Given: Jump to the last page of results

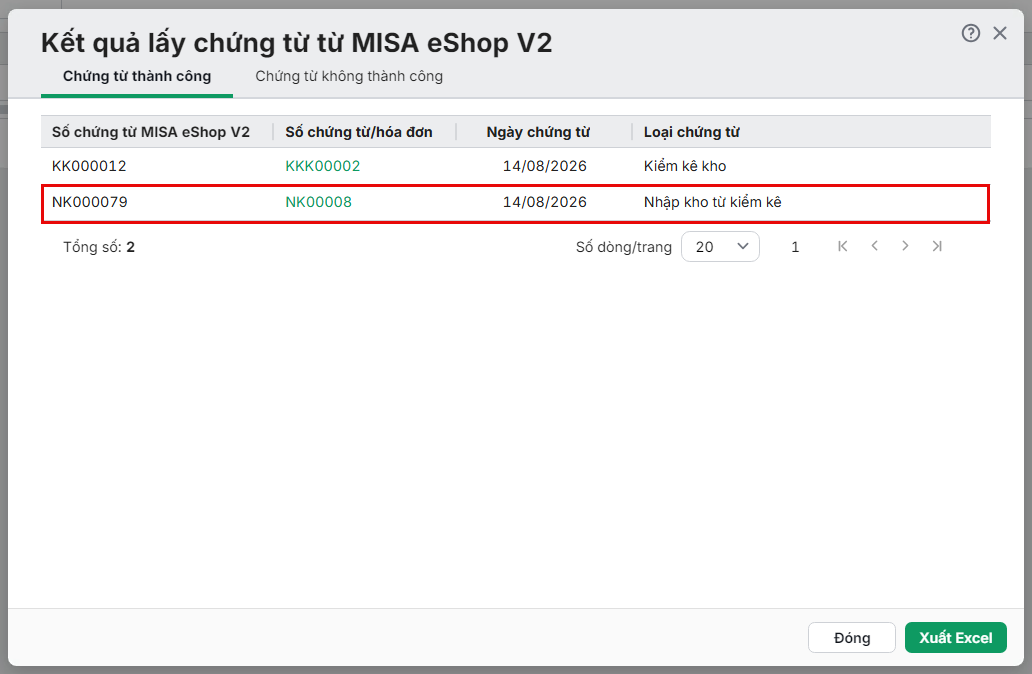Looking at the screenshot, I should pos(937,246).
